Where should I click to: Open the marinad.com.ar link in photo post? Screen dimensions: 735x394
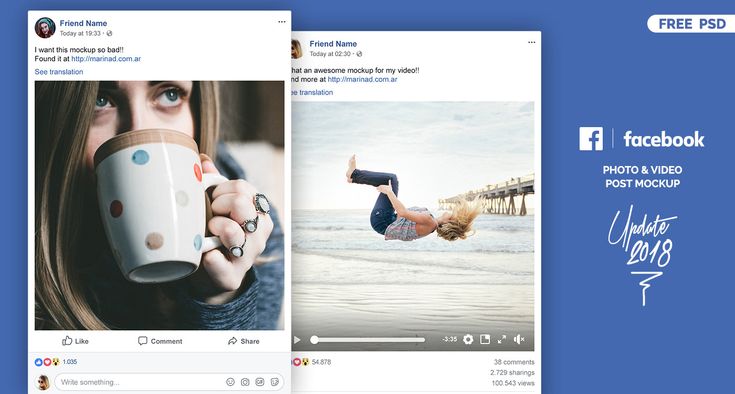coord(106,59)
